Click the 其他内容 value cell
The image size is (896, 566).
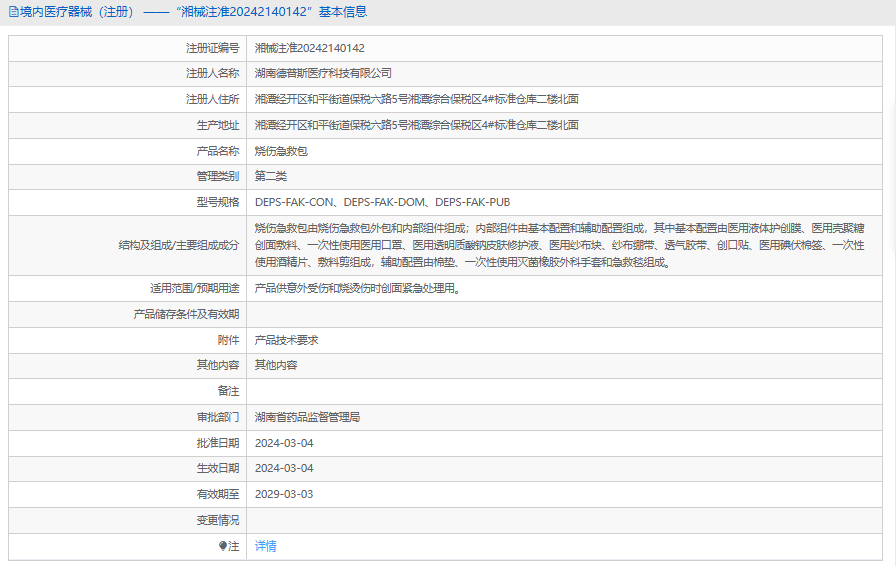(275, 365)
